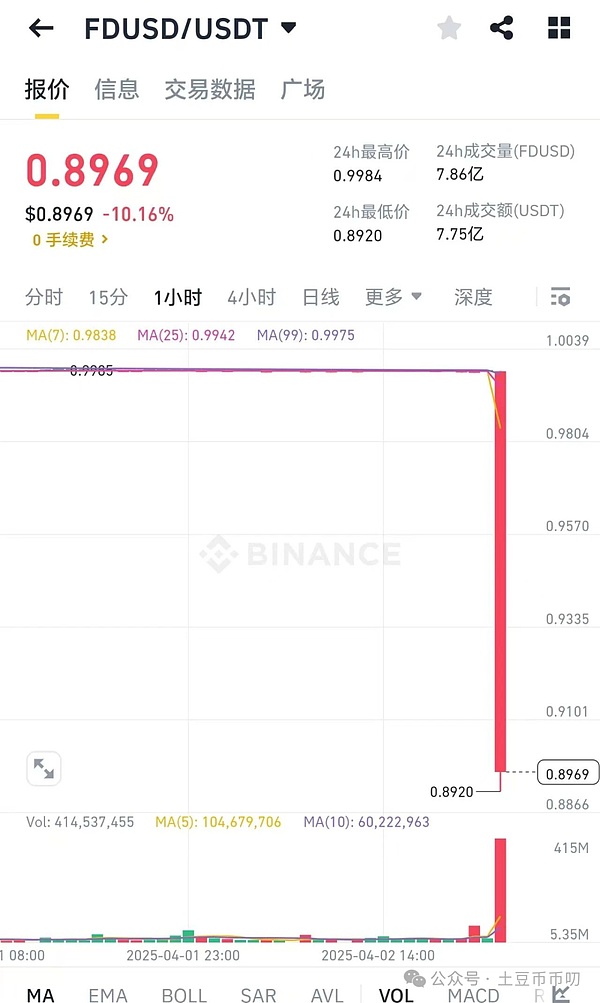Open the 0 手续费 fee details
Screen dimensions: 600x1003
point(70,240)
